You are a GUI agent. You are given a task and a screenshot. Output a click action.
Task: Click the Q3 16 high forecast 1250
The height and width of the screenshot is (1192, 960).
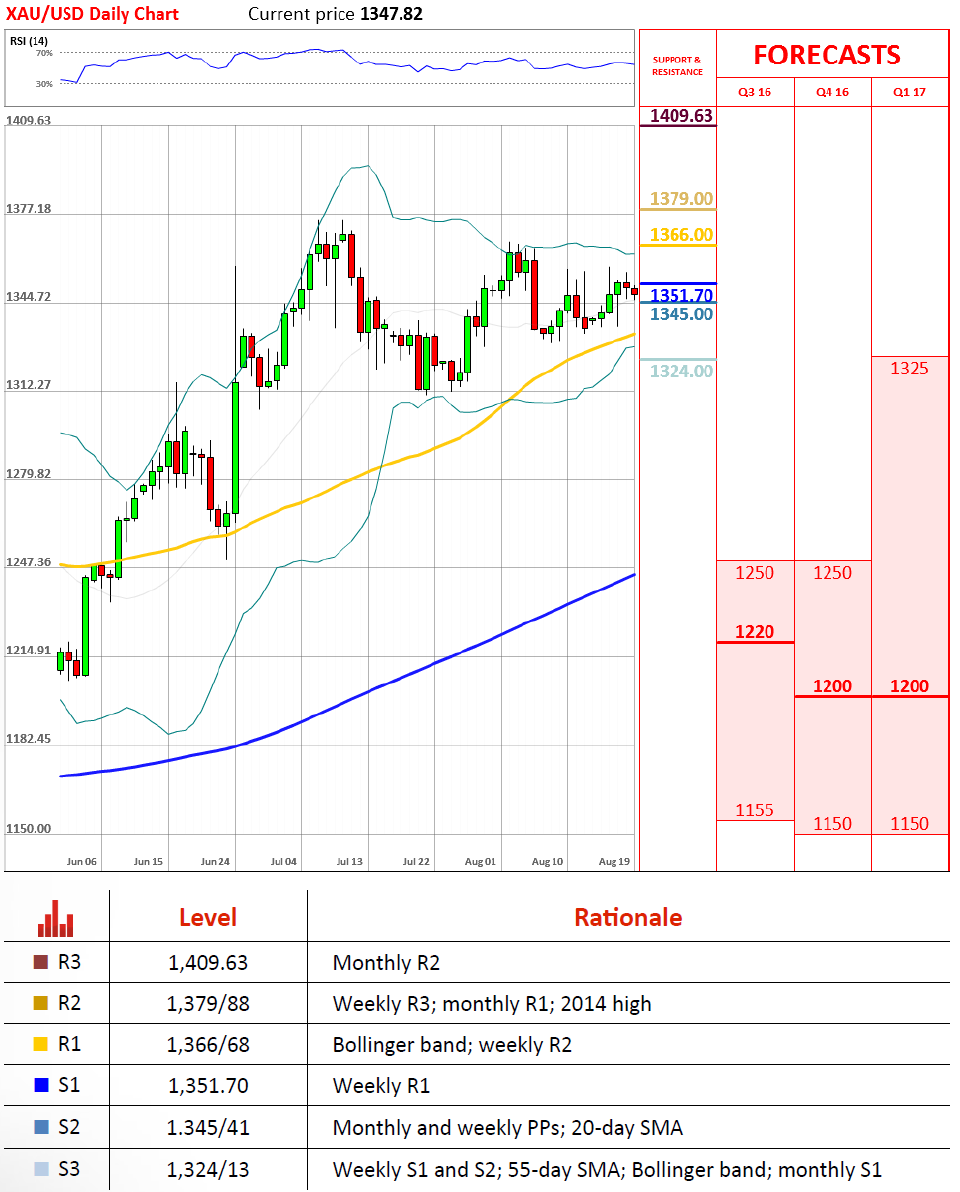754,572
